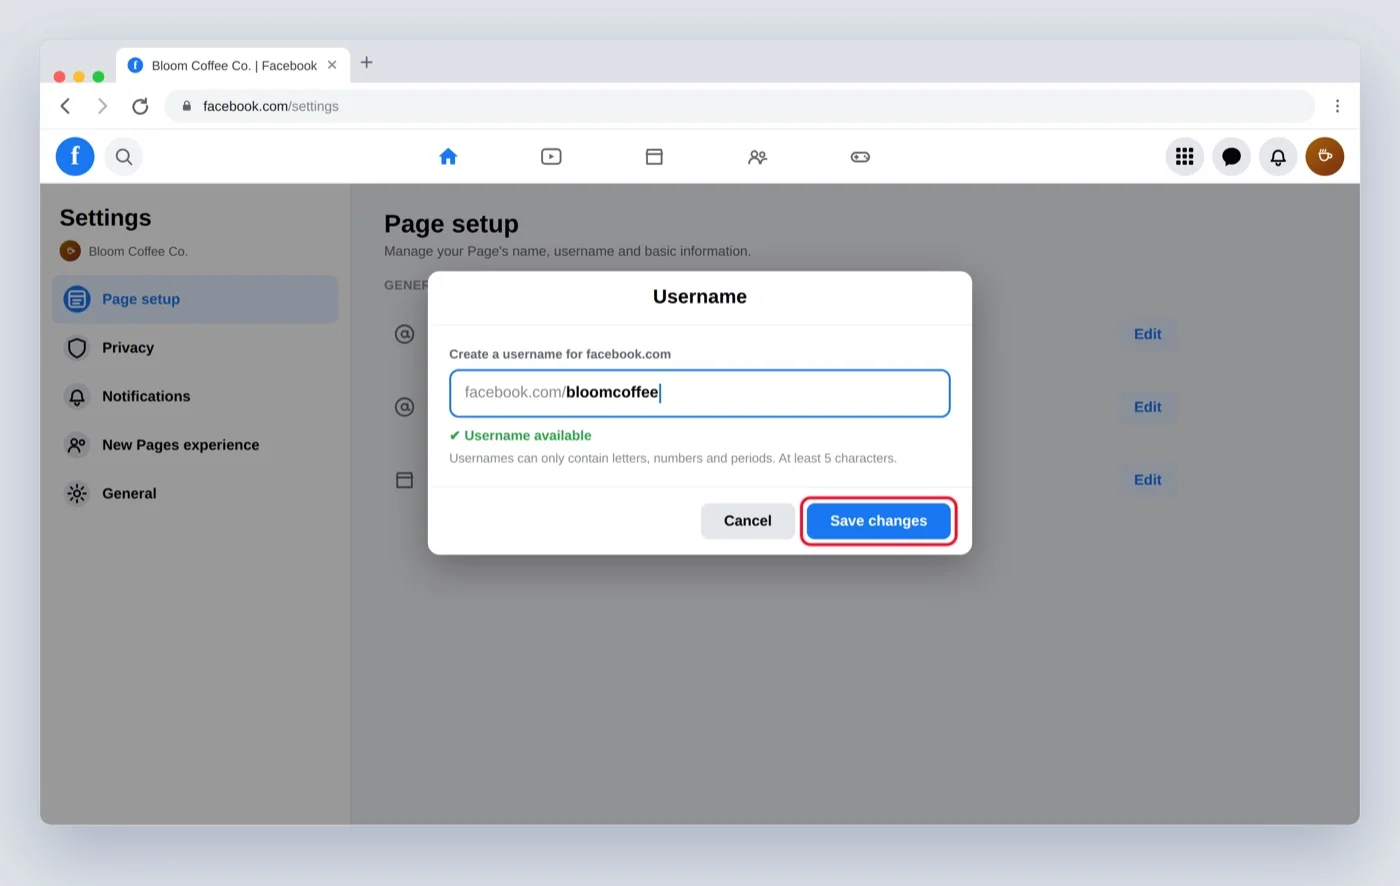The image size is (1400, 886).
Task: Reload the page with refresh icon
Action: [140, 106]
